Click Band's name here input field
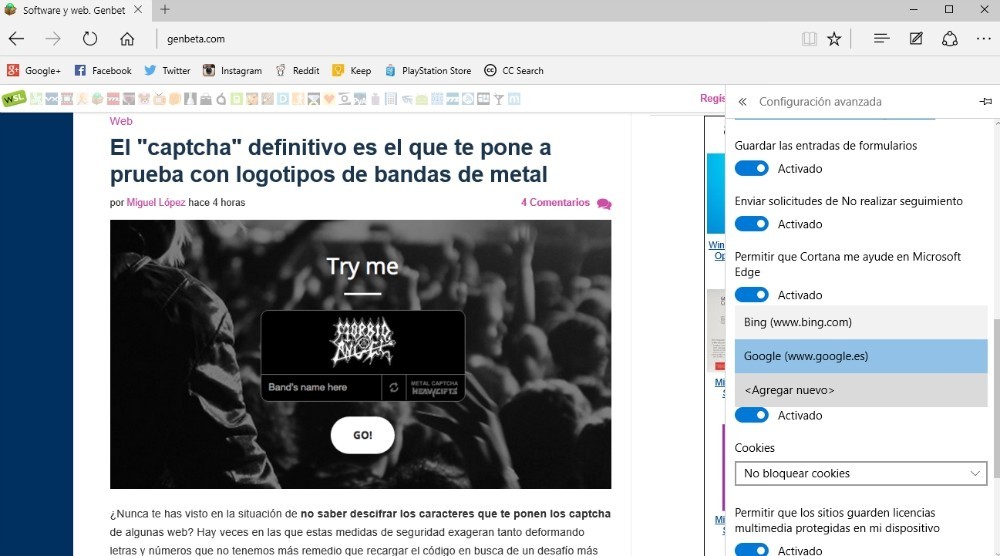This screenshot has height=556, width=1000. point(321,387)
